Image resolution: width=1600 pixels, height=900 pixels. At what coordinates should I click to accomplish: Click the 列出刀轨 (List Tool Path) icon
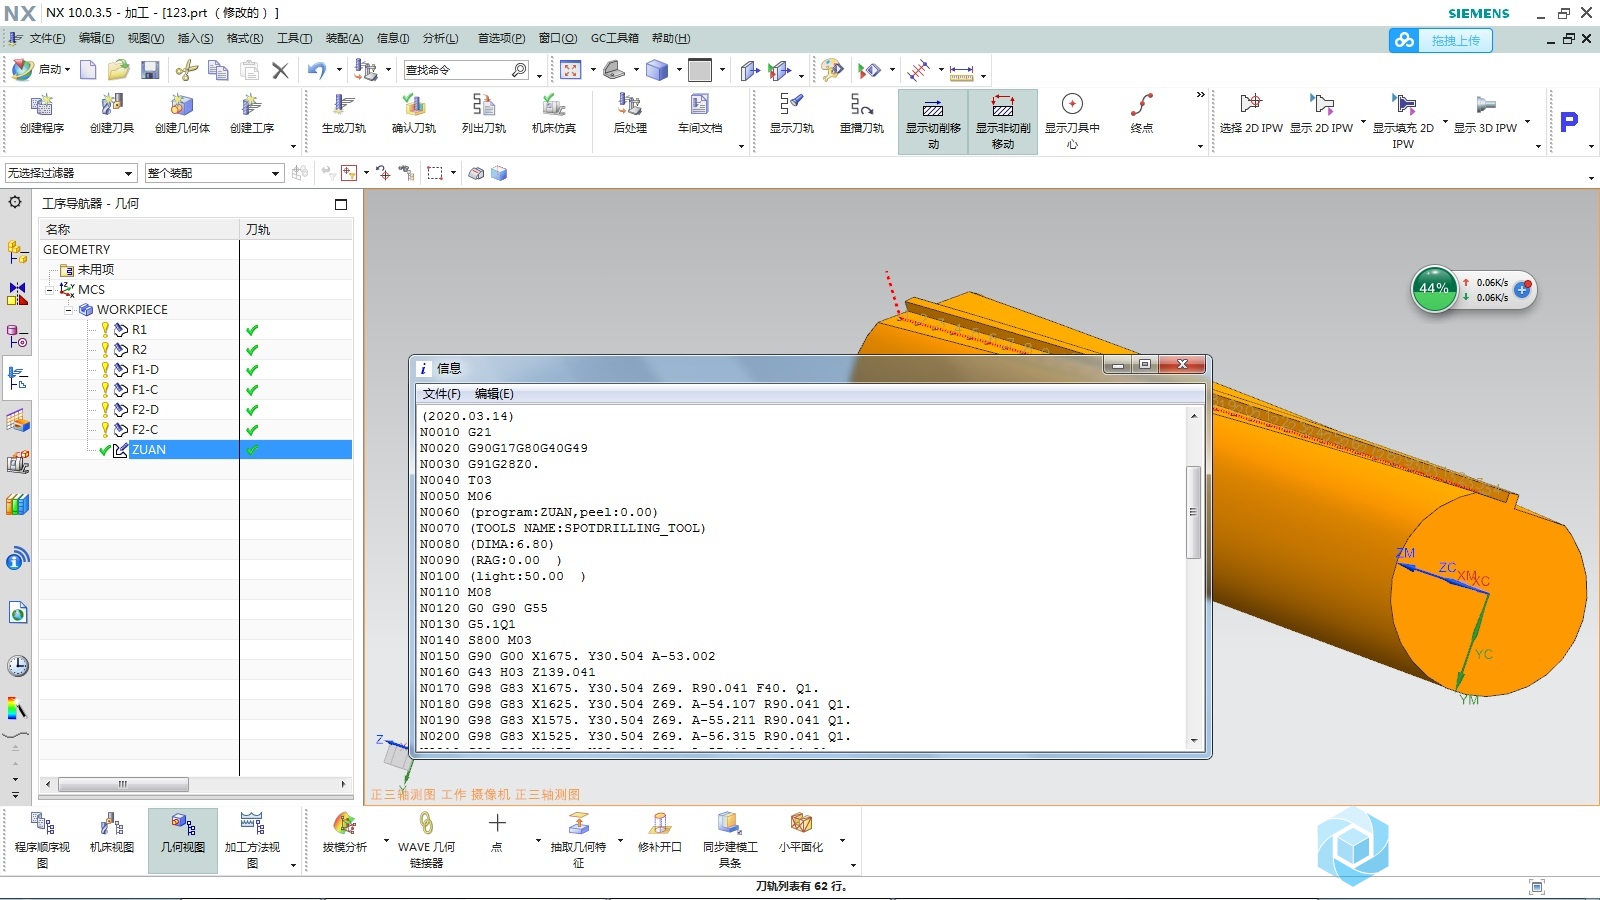coord(484,114)
